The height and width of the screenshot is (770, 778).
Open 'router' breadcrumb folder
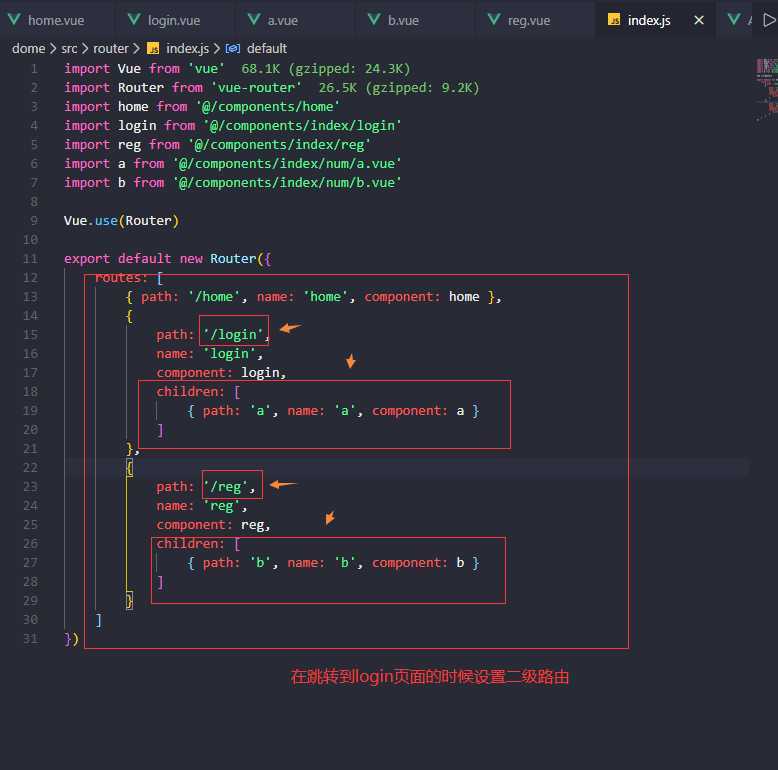tap(111, 49)
